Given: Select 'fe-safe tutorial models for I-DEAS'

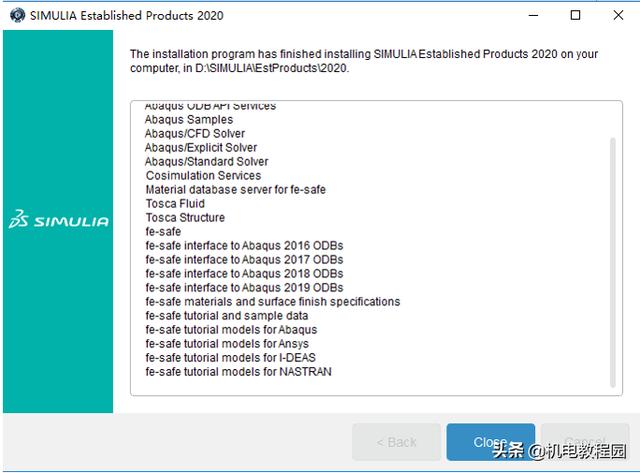Looking at the screenshot, I should tap(231, 358).
